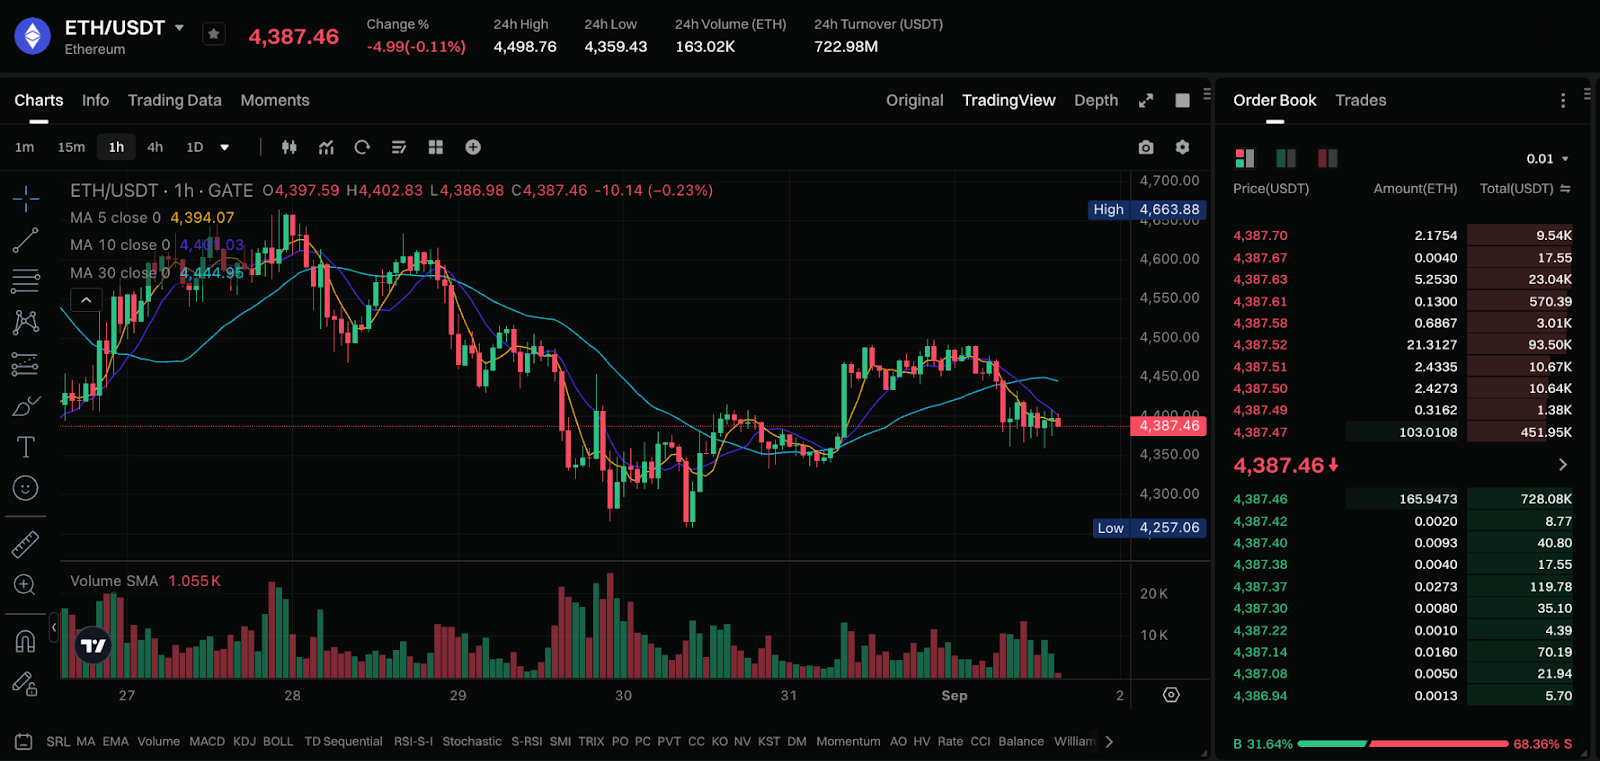
Task: Click the chart refresh icon
Action: pos(362,147)
